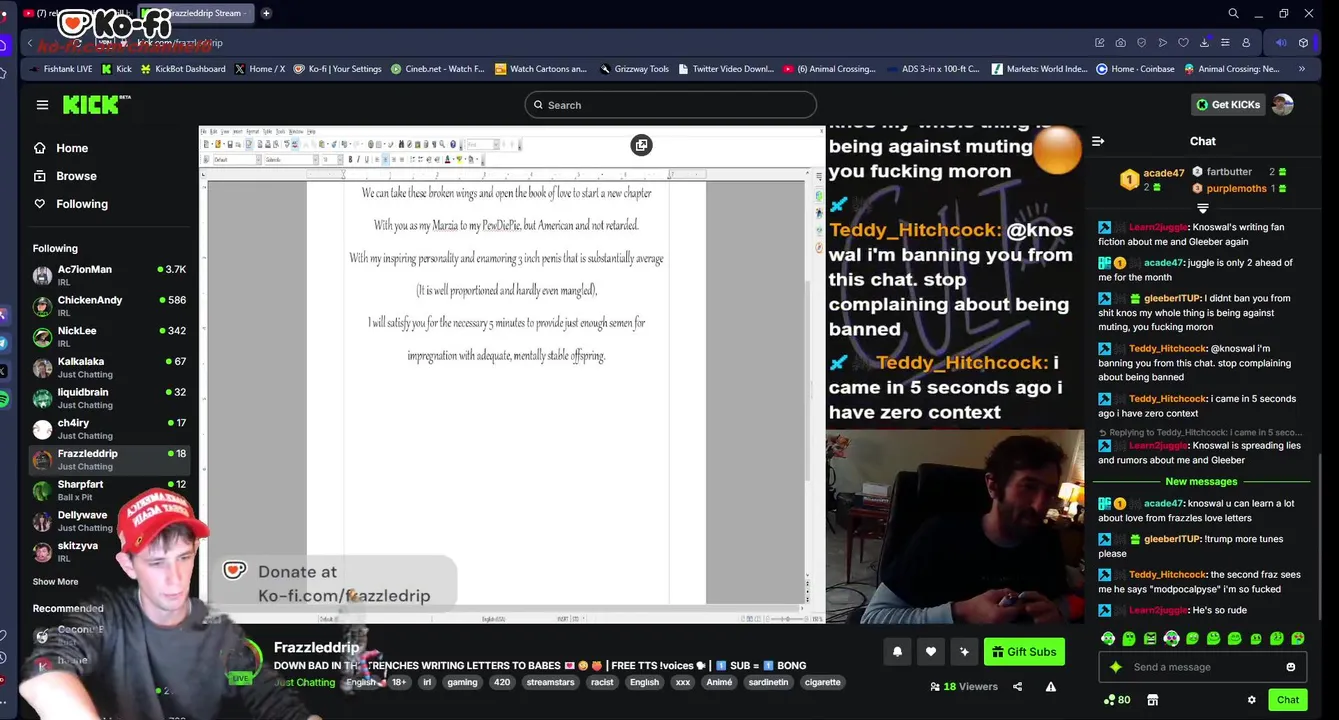Screen dimensions: 1339x720
Task: Click the stream overlay pop-out icon
Action: point(641,145)
